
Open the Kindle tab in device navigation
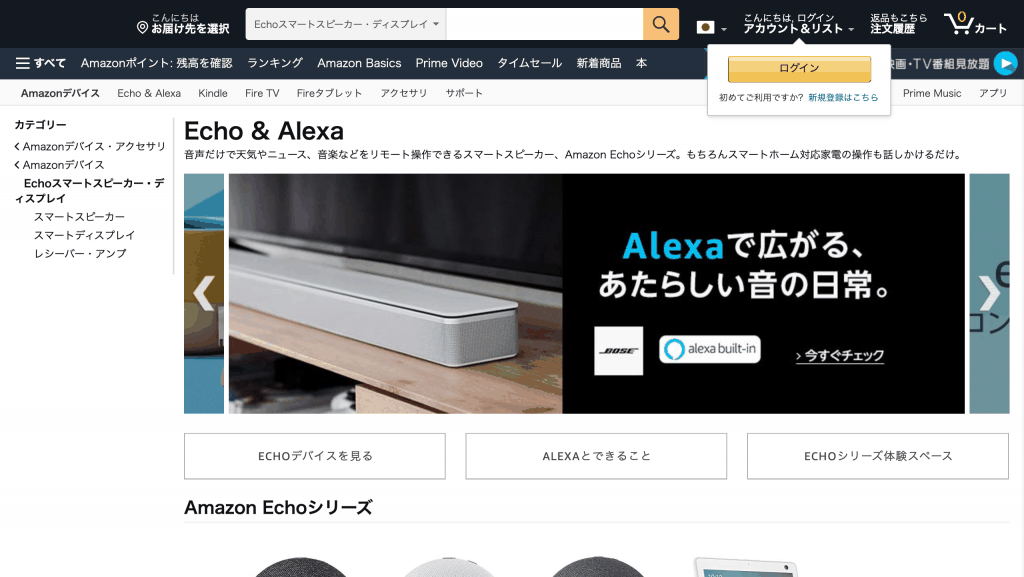213,93
